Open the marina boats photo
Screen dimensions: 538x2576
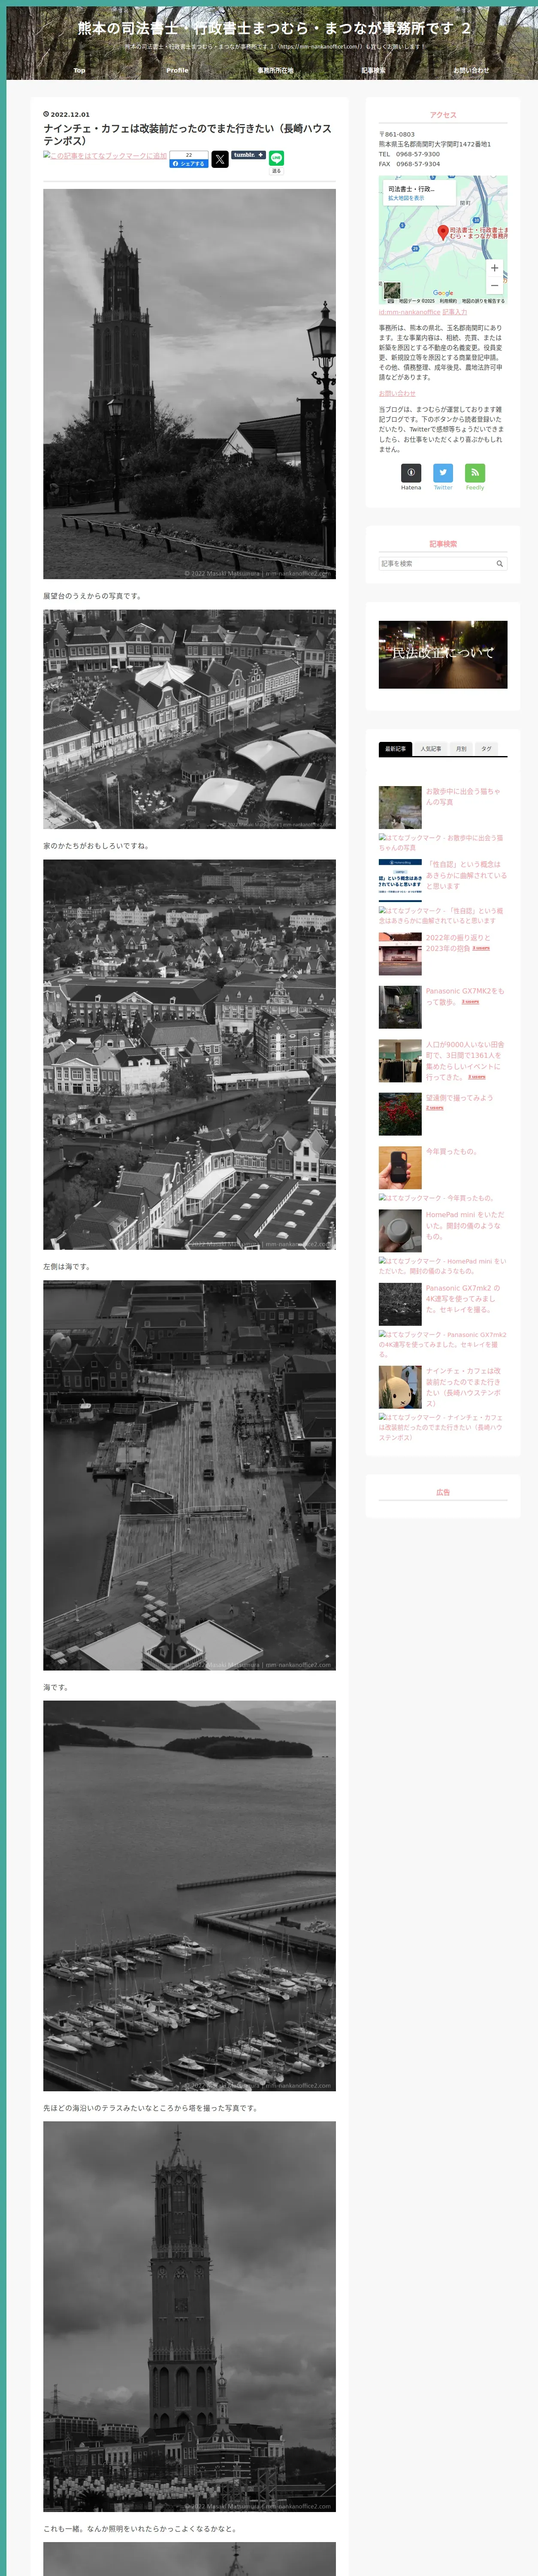tap(189, 1897)
